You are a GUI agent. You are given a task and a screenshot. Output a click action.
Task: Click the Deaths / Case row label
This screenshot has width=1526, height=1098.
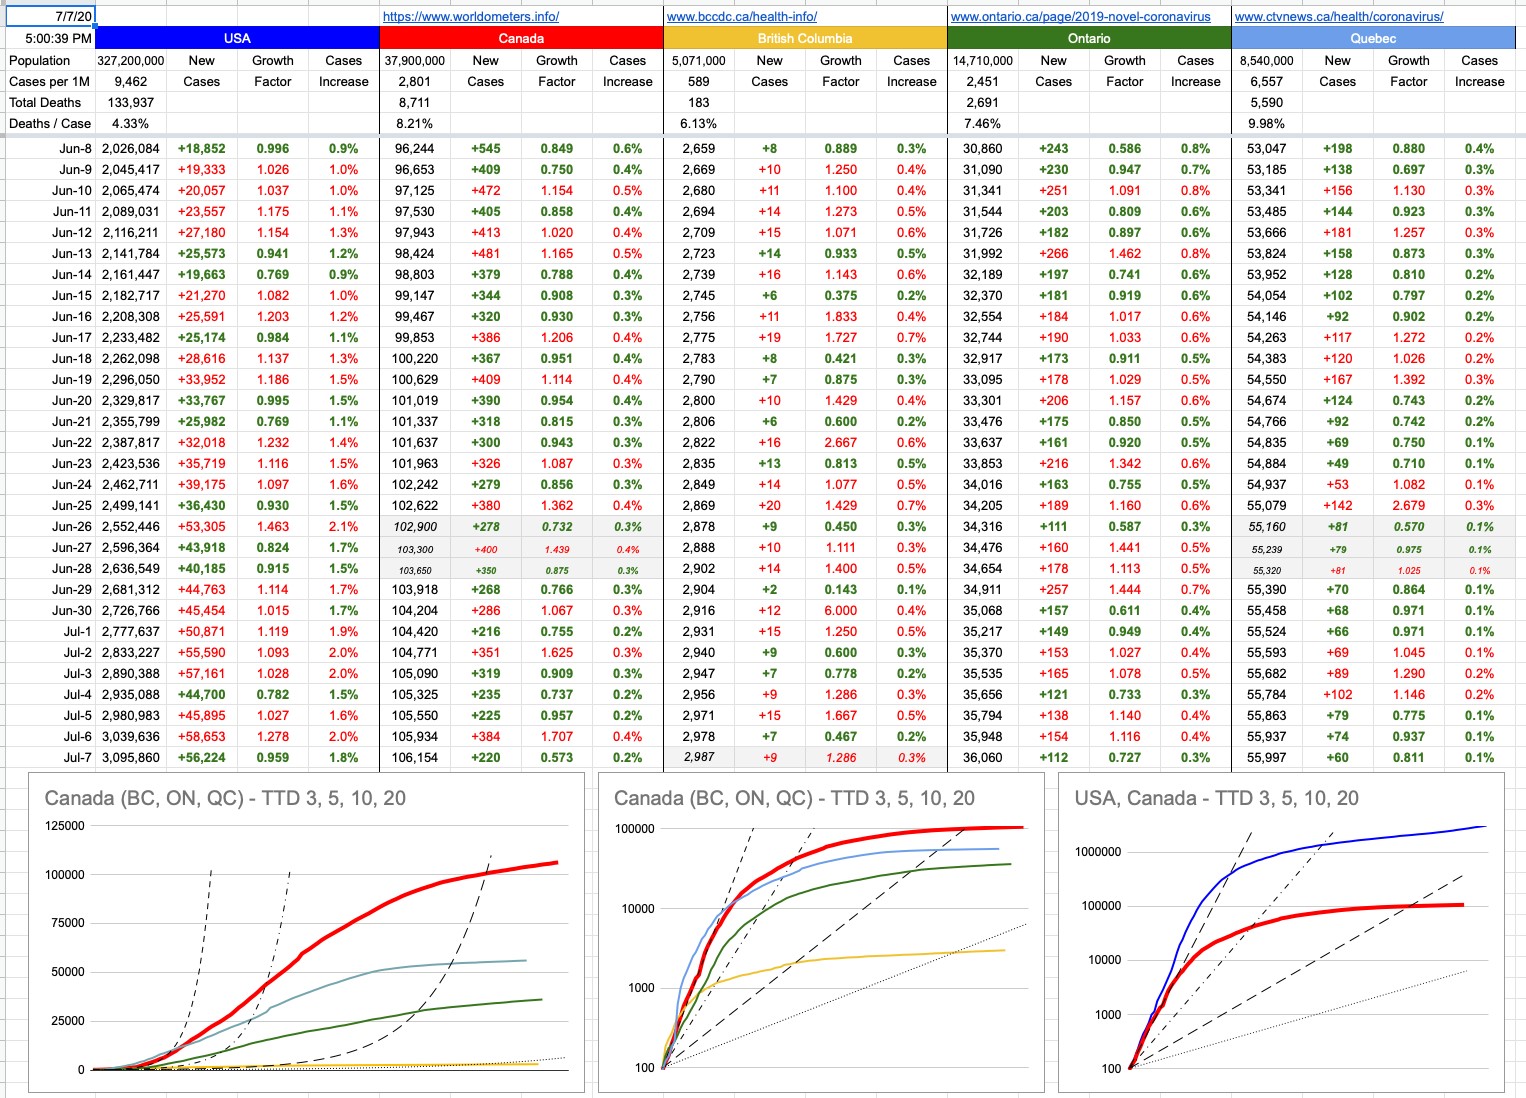tap(51, 123)
